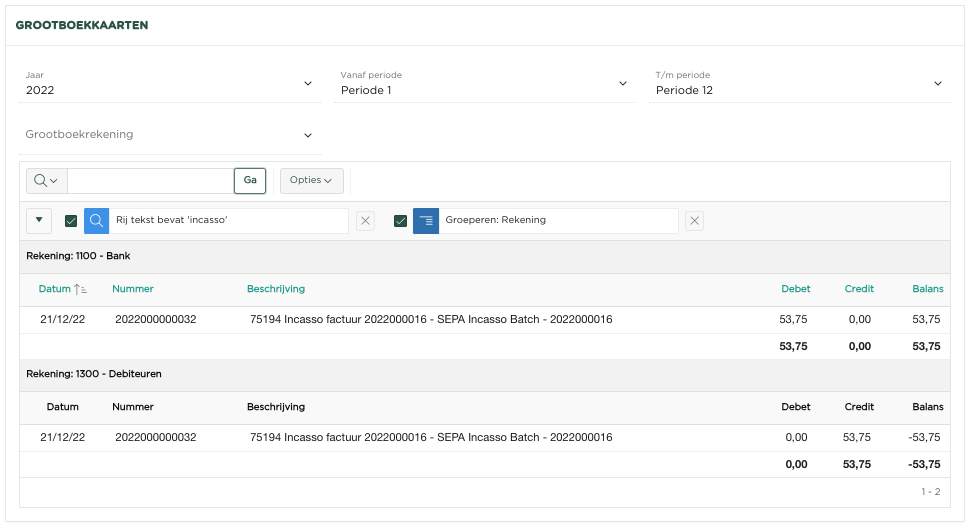This screenshot has height=529, width=973.
Task: Click the Balans column header under Bank
Action: click(x=927, y=289)
